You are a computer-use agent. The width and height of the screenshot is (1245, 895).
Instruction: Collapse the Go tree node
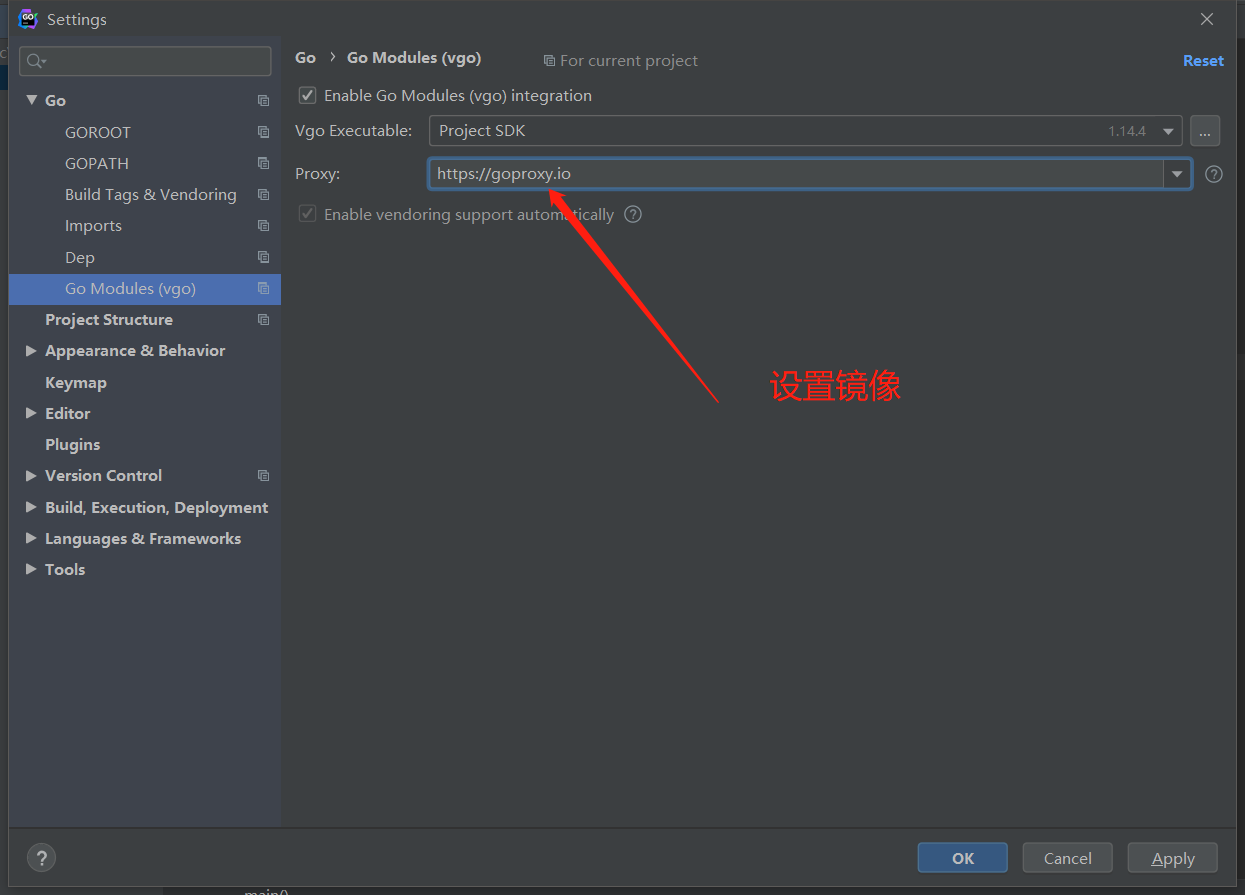[x=31, y=100]
